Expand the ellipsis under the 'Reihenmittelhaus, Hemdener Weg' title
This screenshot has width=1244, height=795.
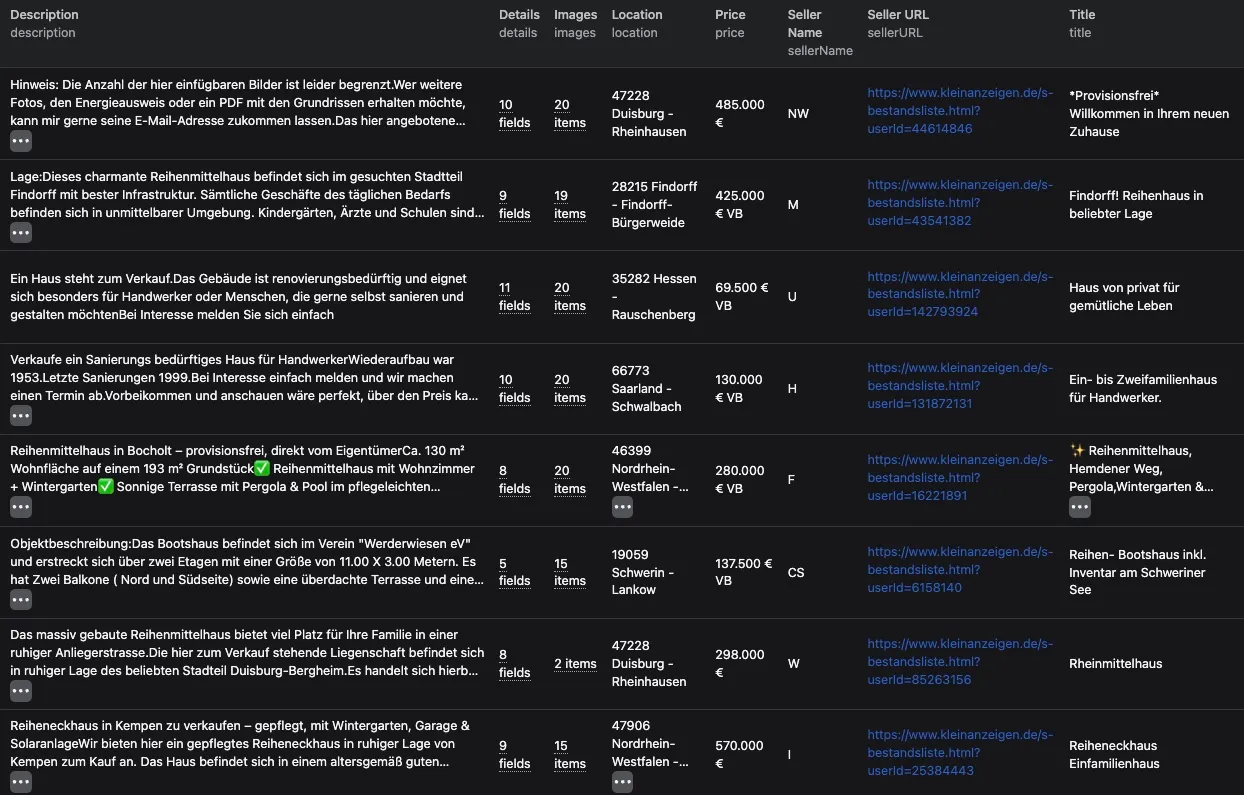(x=1079, y=507)
